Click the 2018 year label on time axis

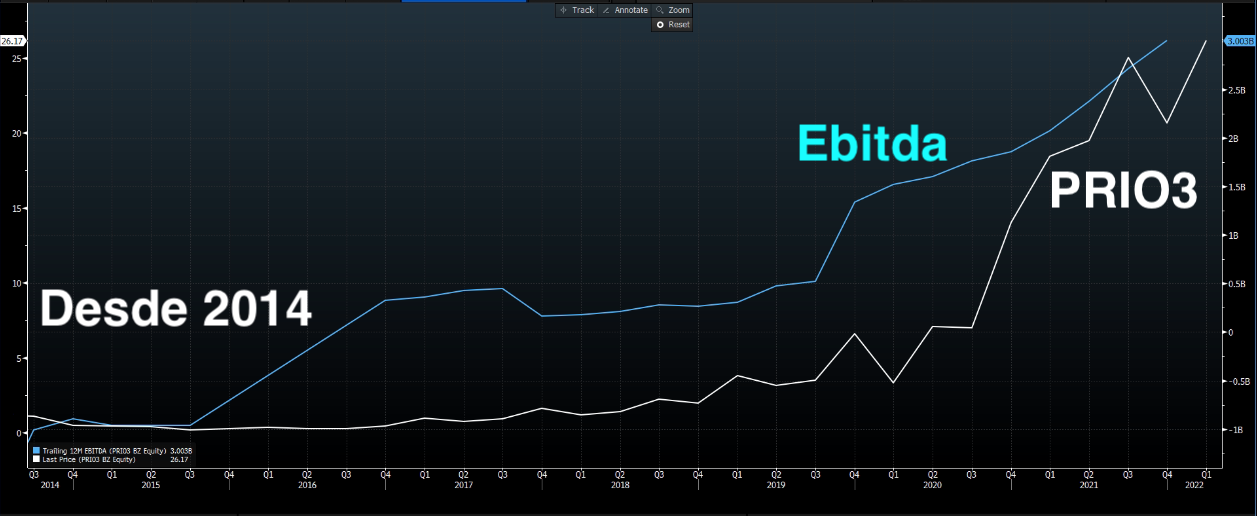pyautogui.click(x=620, y=485)
